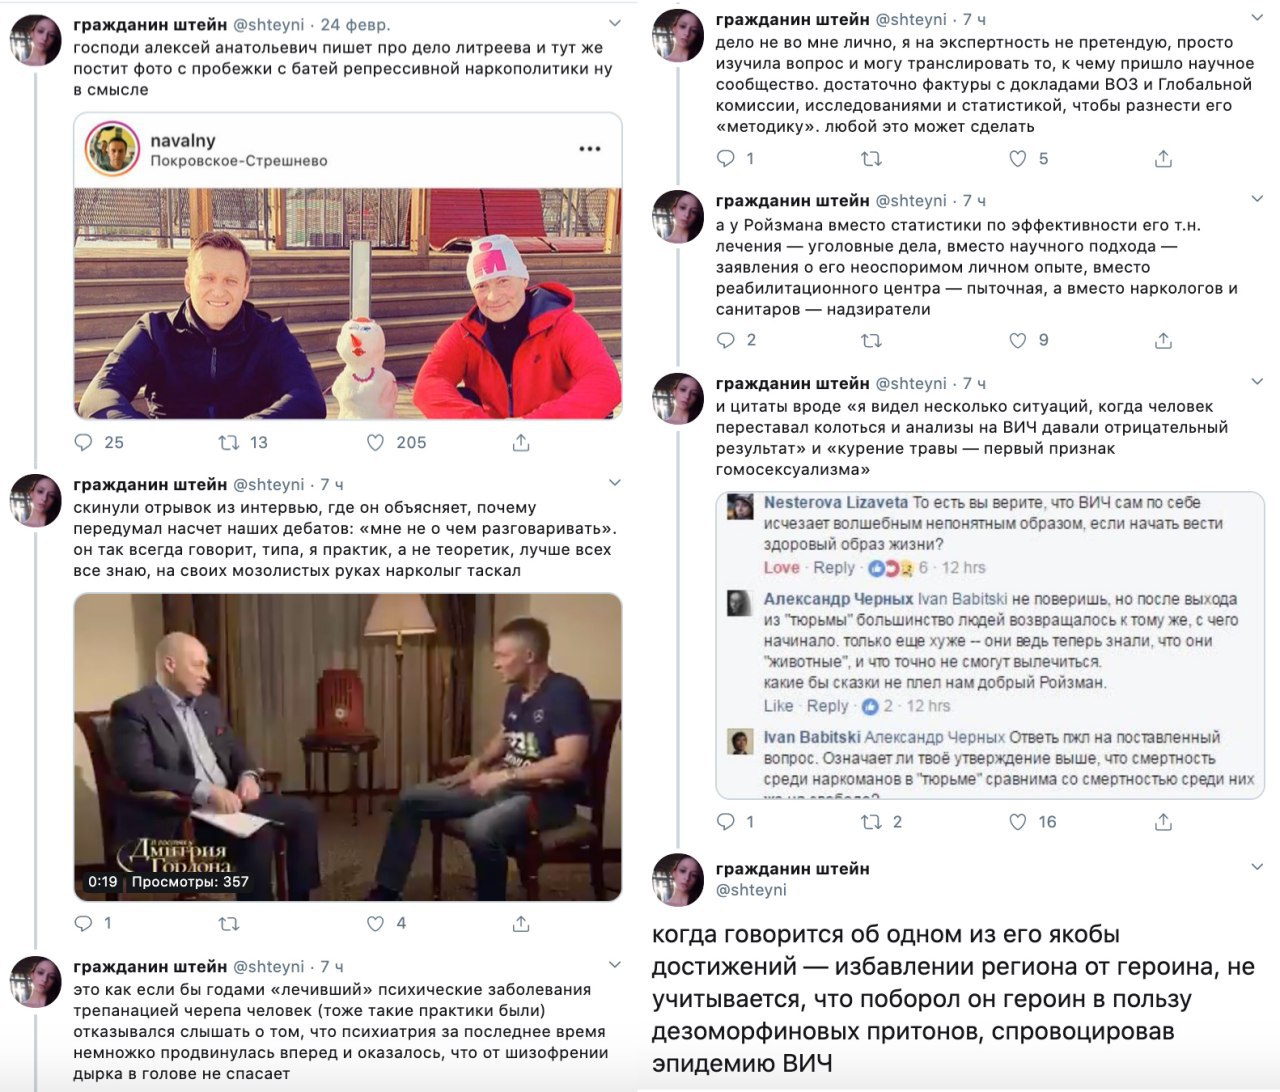This screenshot has height=1092, width=1280.
Task: Open the @shteyni handle in the first tweet
Action: 268,24
